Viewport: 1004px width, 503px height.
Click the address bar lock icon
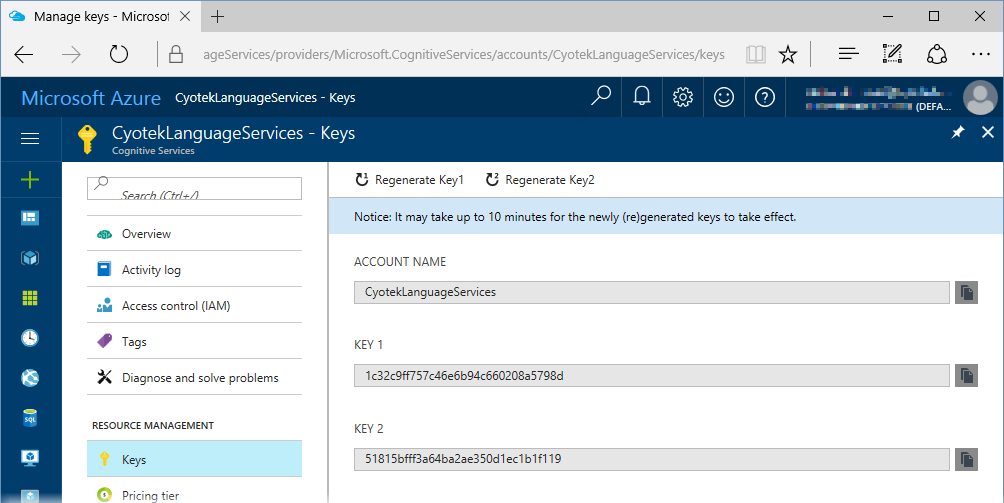tap(175, 54)
